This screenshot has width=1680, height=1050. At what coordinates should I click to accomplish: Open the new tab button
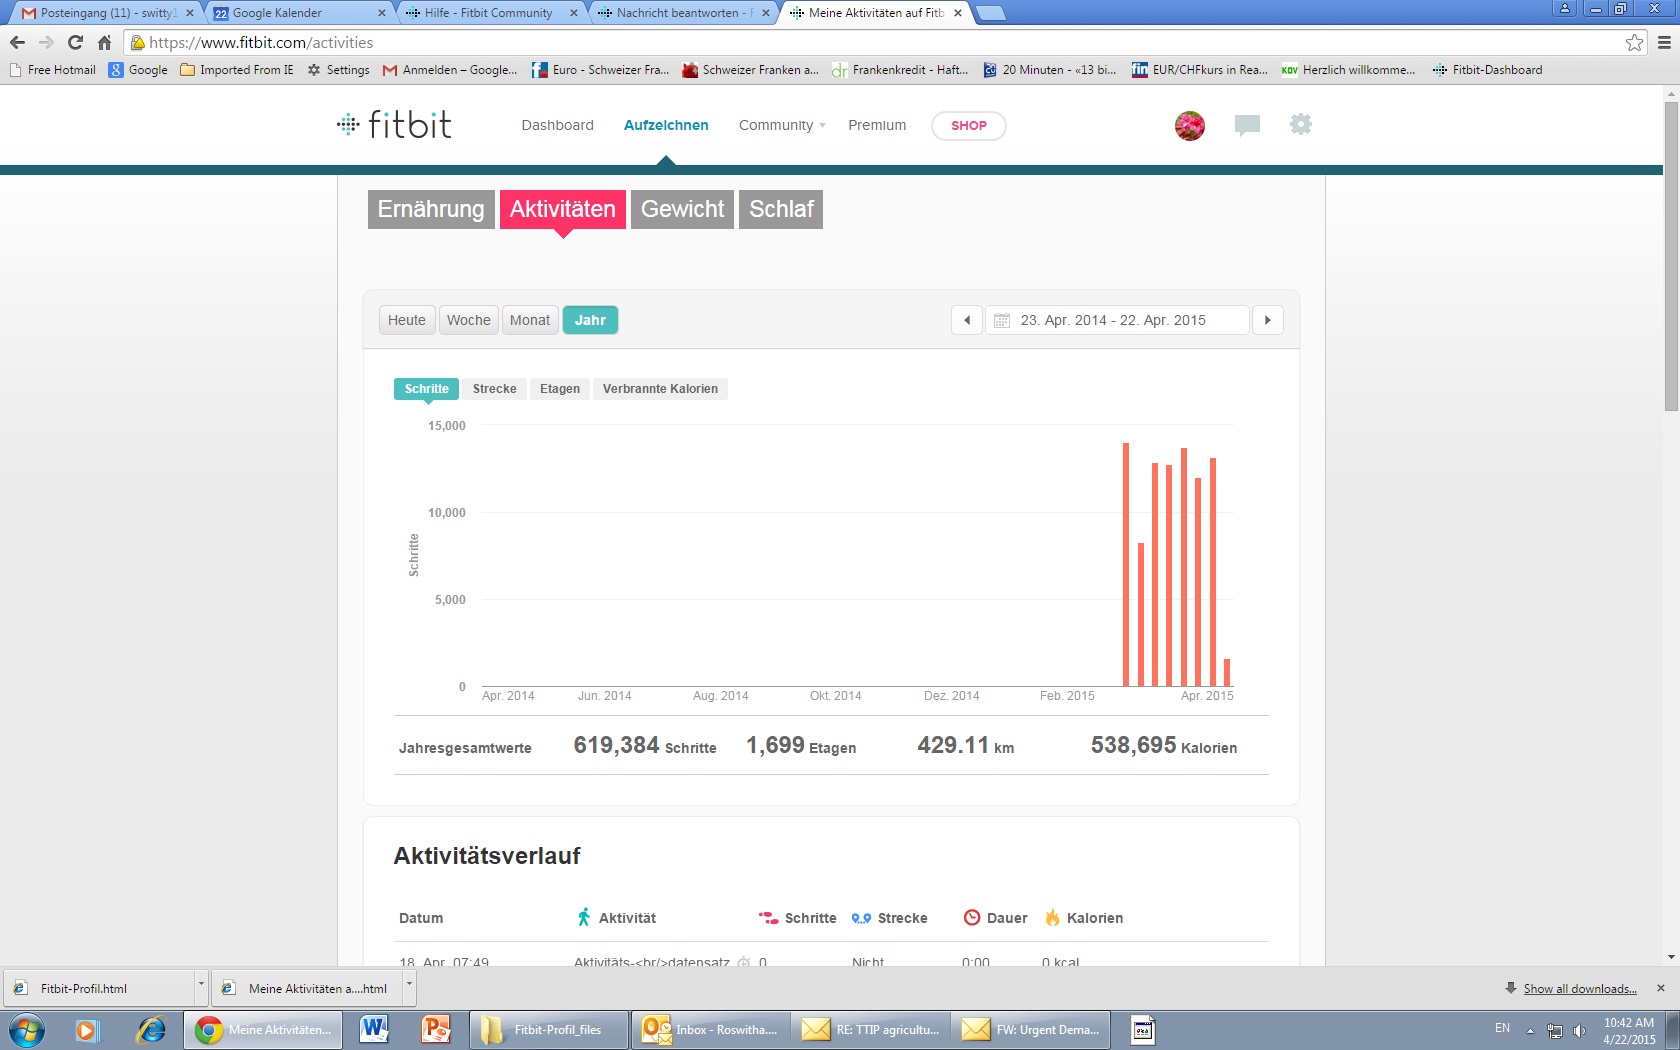pos(989,13)
